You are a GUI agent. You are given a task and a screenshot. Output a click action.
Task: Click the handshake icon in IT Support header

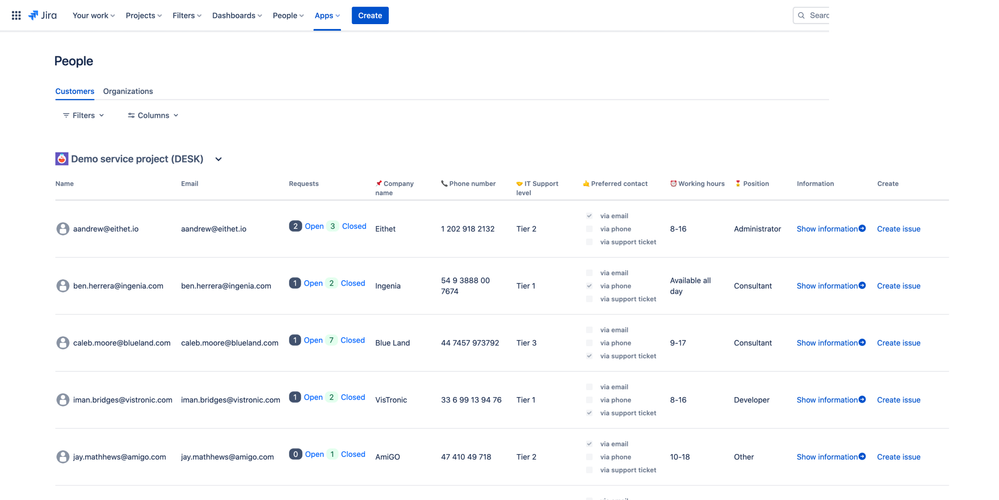(519, 183)
